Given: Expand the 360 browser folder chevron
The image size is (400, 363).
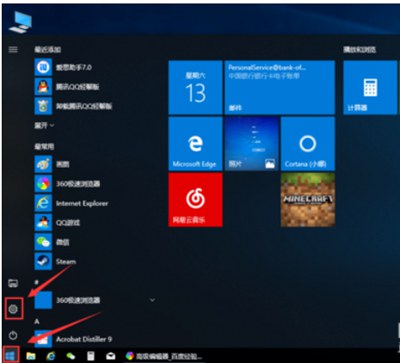Looking at the screenshot, I should click(152, 300).
